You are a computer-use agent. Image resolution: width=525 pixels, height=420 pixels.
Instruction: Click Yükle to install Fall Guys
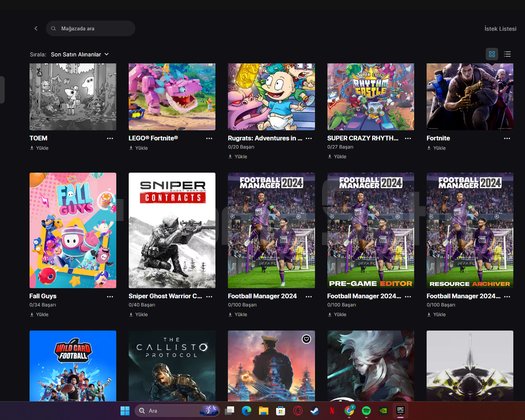point(39,314)
